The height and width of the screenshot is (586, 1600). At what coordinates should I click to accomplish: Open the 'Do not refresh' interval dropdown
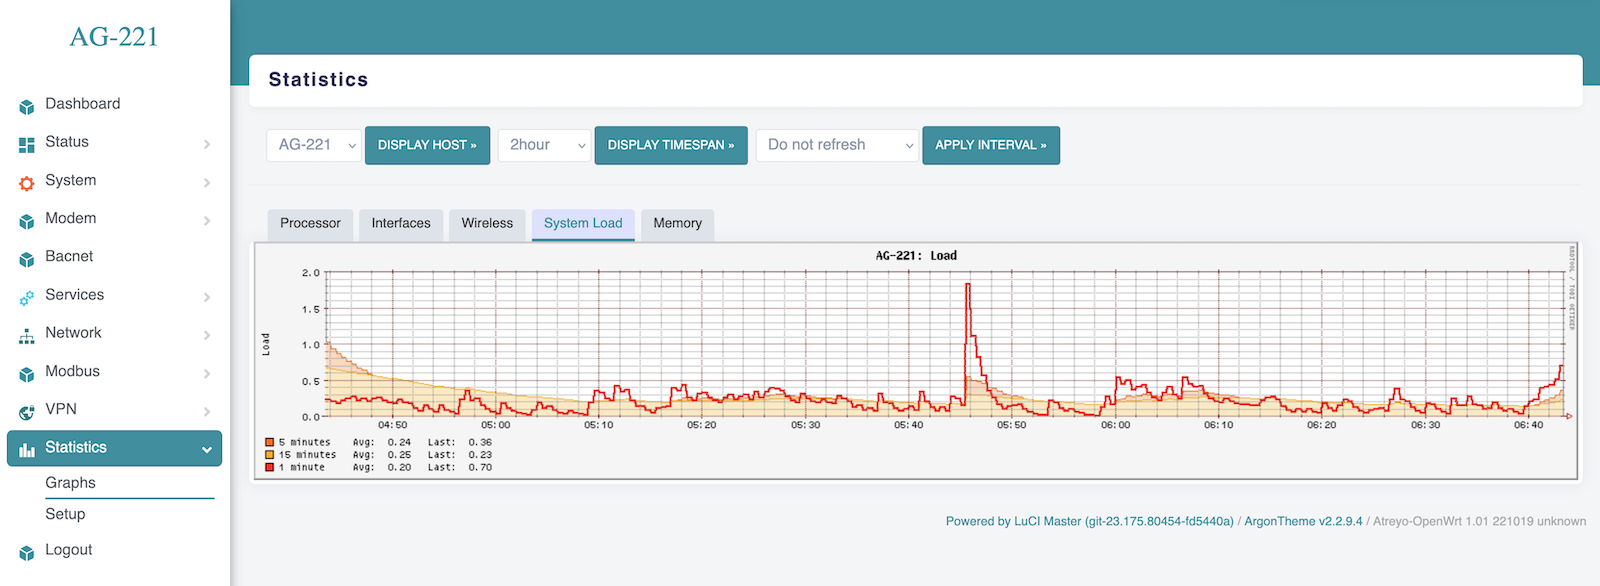coord(837,145)
